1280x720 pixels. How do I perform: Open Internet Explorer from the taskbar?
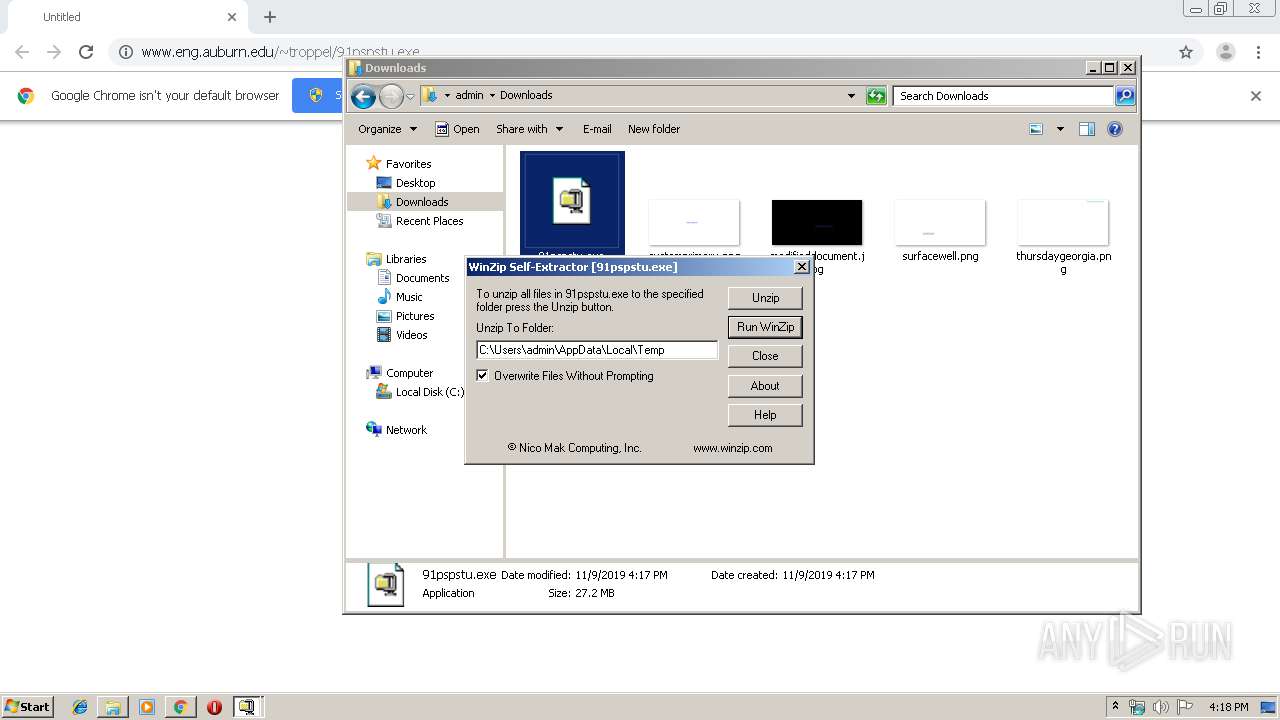coord(80,707)
